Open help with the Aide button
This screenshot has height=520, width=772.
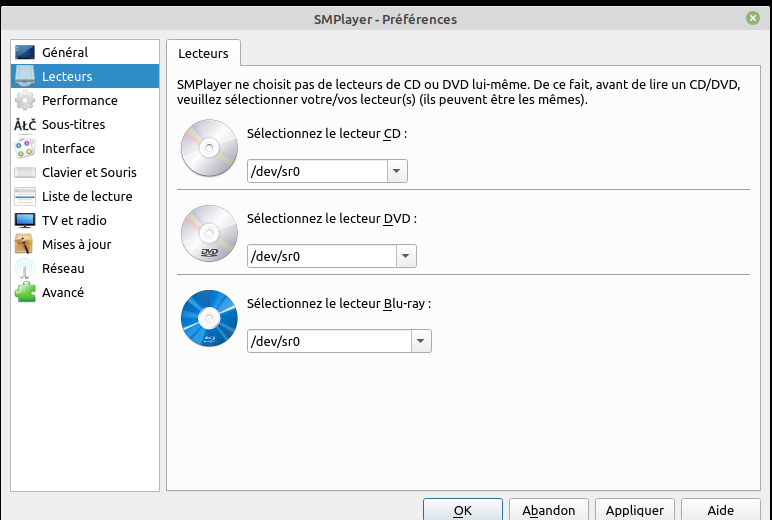(x=721, y=510)
